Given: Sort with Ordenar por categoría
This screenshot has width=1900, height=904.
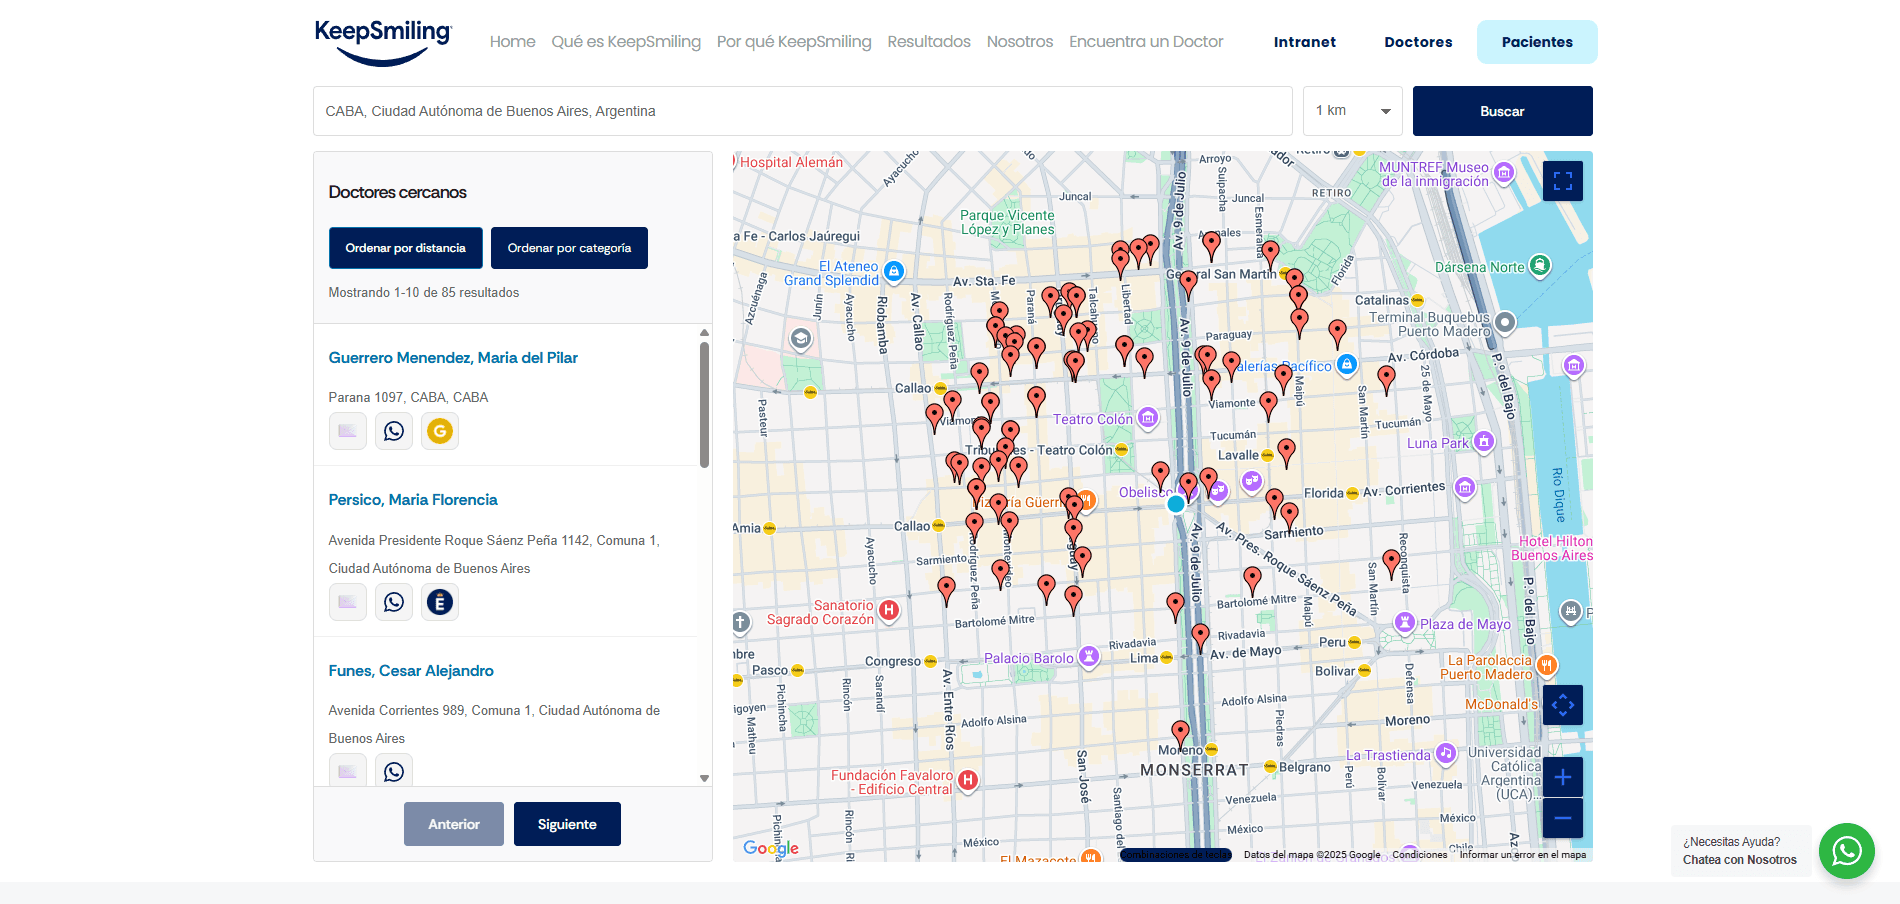Looking at the screenshot, I should 569,248.
